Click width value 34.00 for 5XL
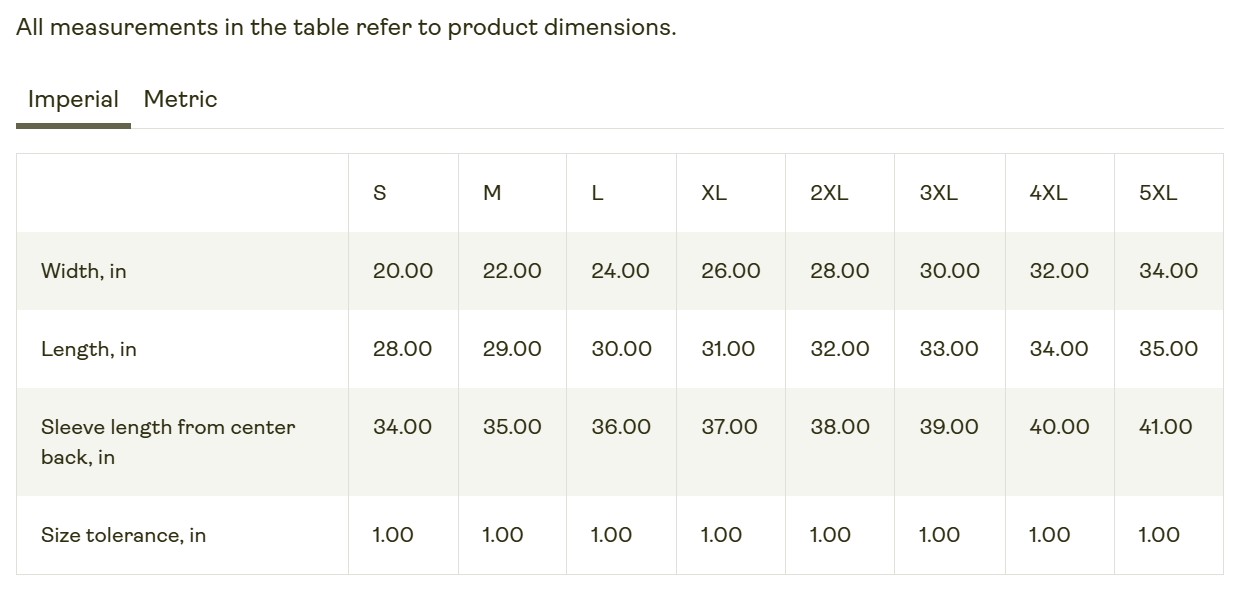This screenshot has height=608, width=1246. point(1168,271)
